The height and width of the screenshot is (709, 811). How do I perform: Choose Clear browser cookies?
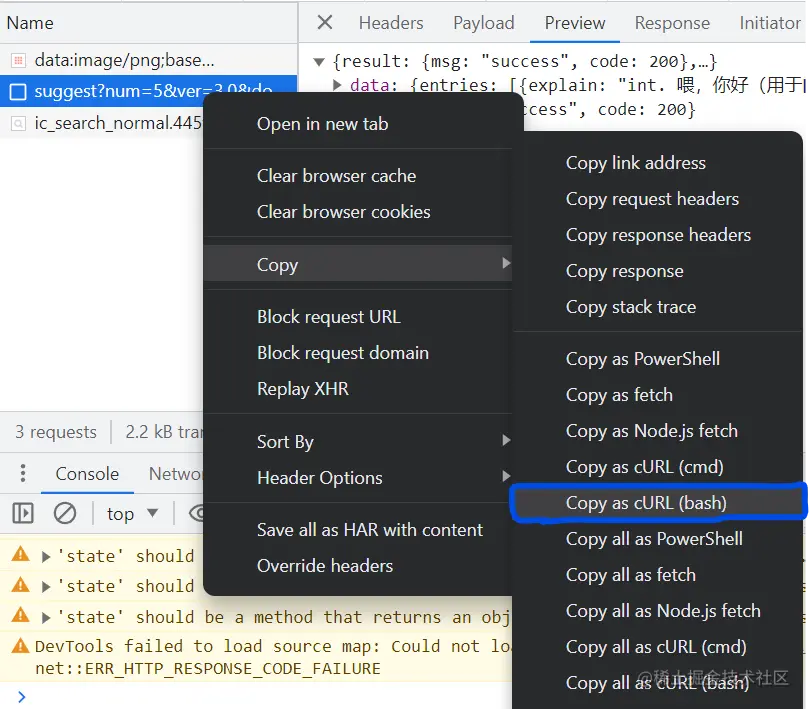[x=358, y=212]
